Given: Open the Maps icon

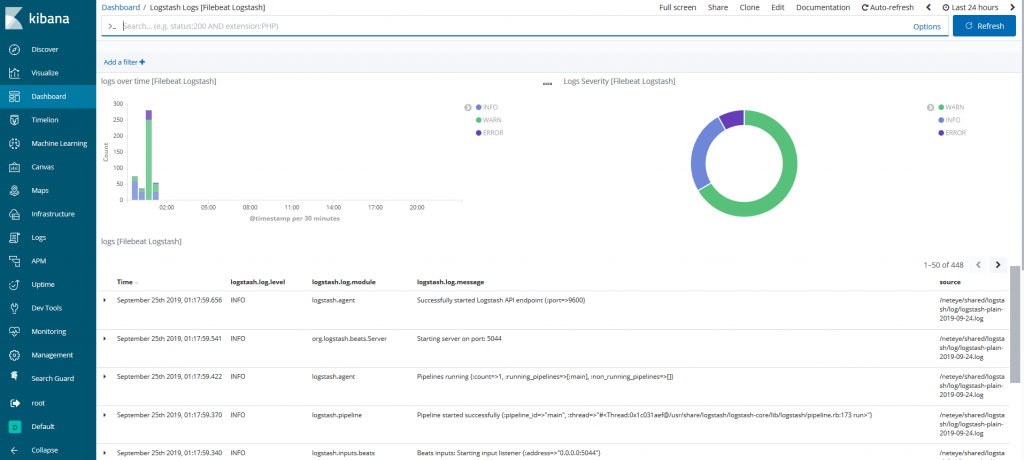Looking at the screenshot, I should [14, 191].
